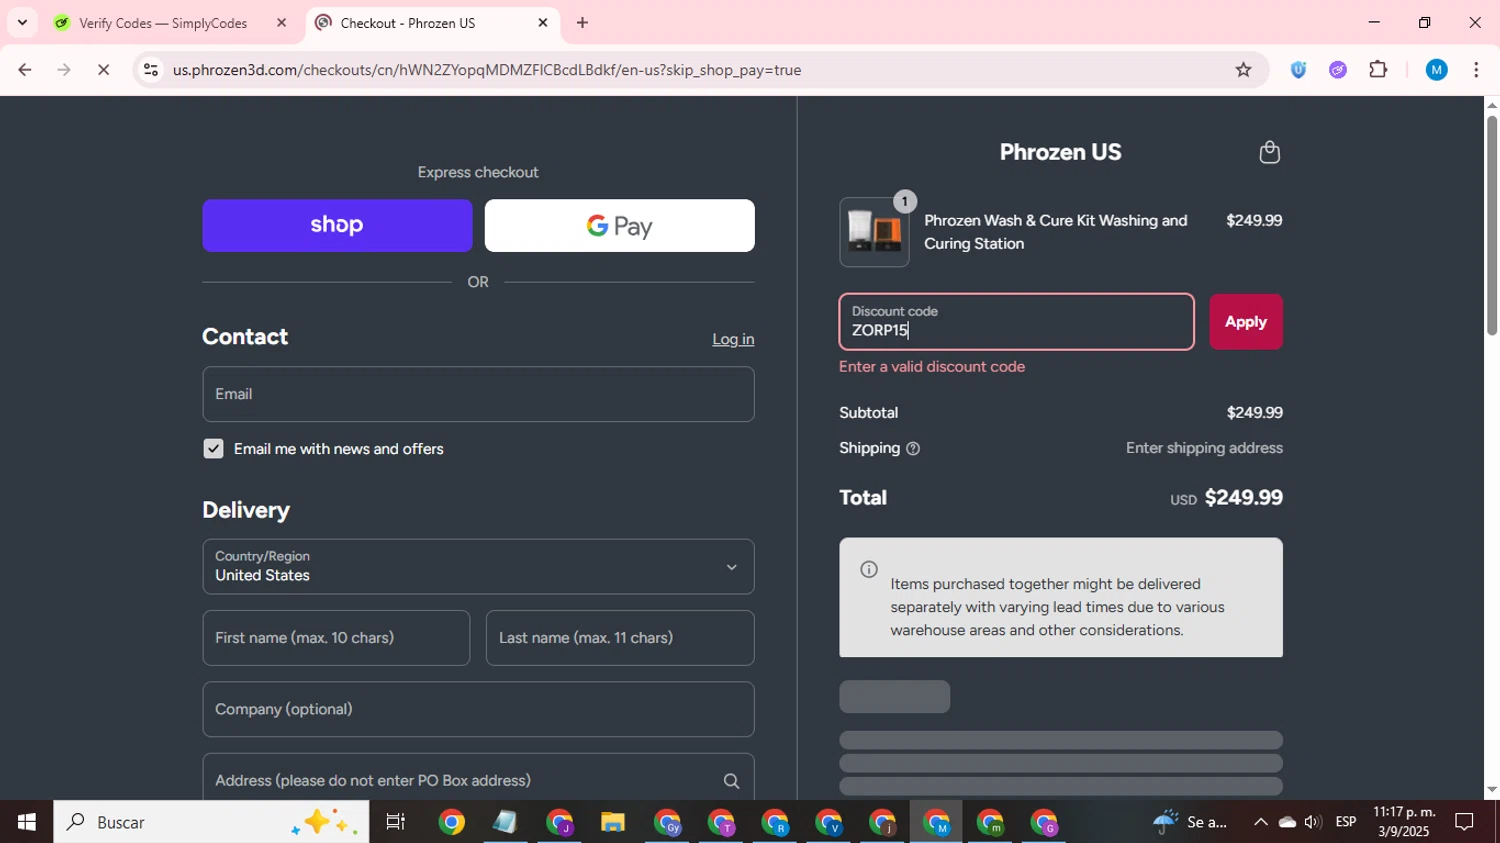The image size is (1500, 843).
Task: Click the shipping help question mark icon
Action: tap(912, 449)
